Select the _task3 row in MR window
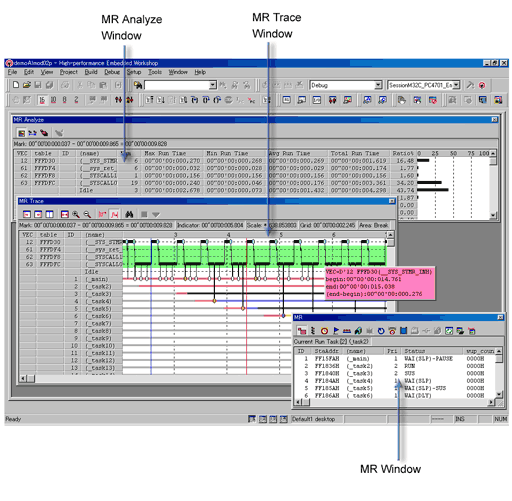The width and height of the screenshot is (512, 501). coord(395,373)
